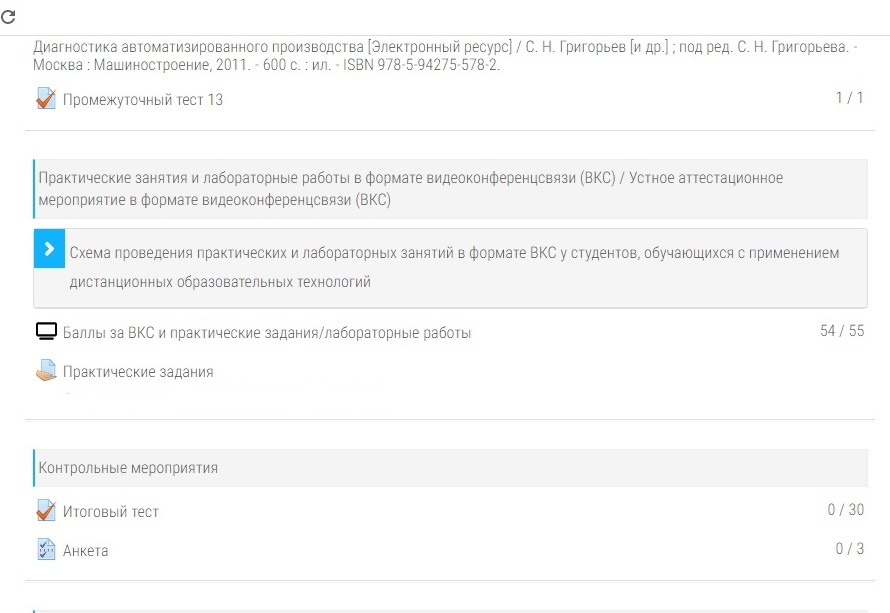890x613 pixels.
Task: Open Баллы за ВКС и практические задания
Action: click(x=267, y=333)
